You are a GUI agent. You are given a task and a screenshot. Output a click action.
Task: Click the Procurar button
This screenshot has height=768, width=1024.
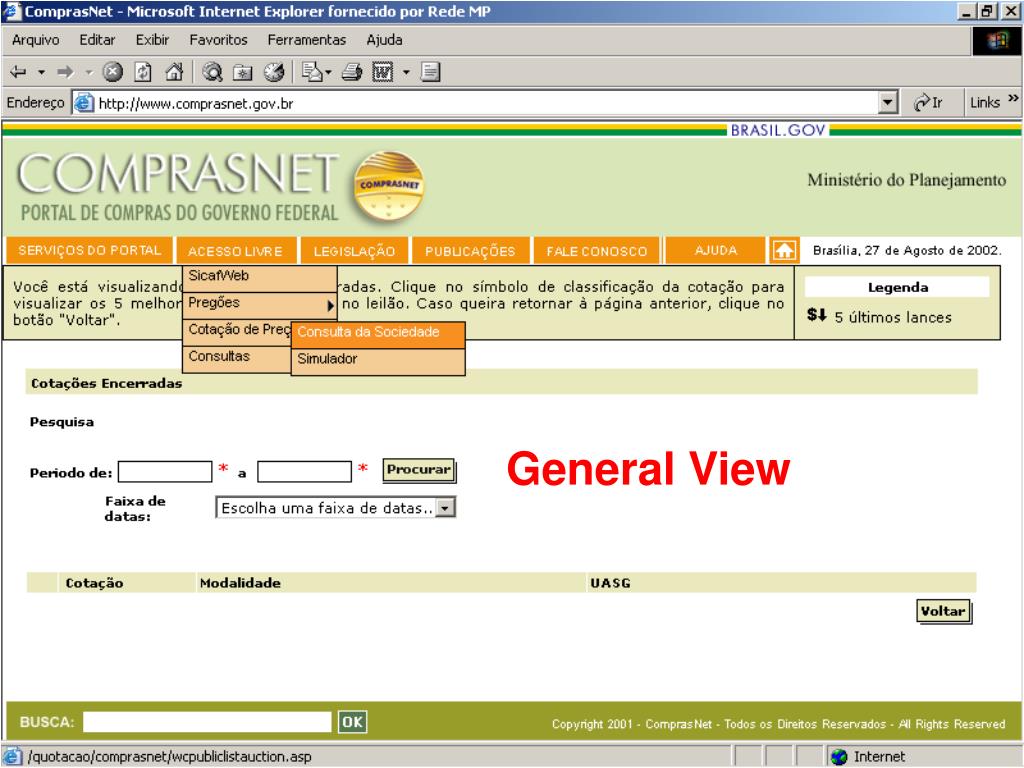(419, 470)
